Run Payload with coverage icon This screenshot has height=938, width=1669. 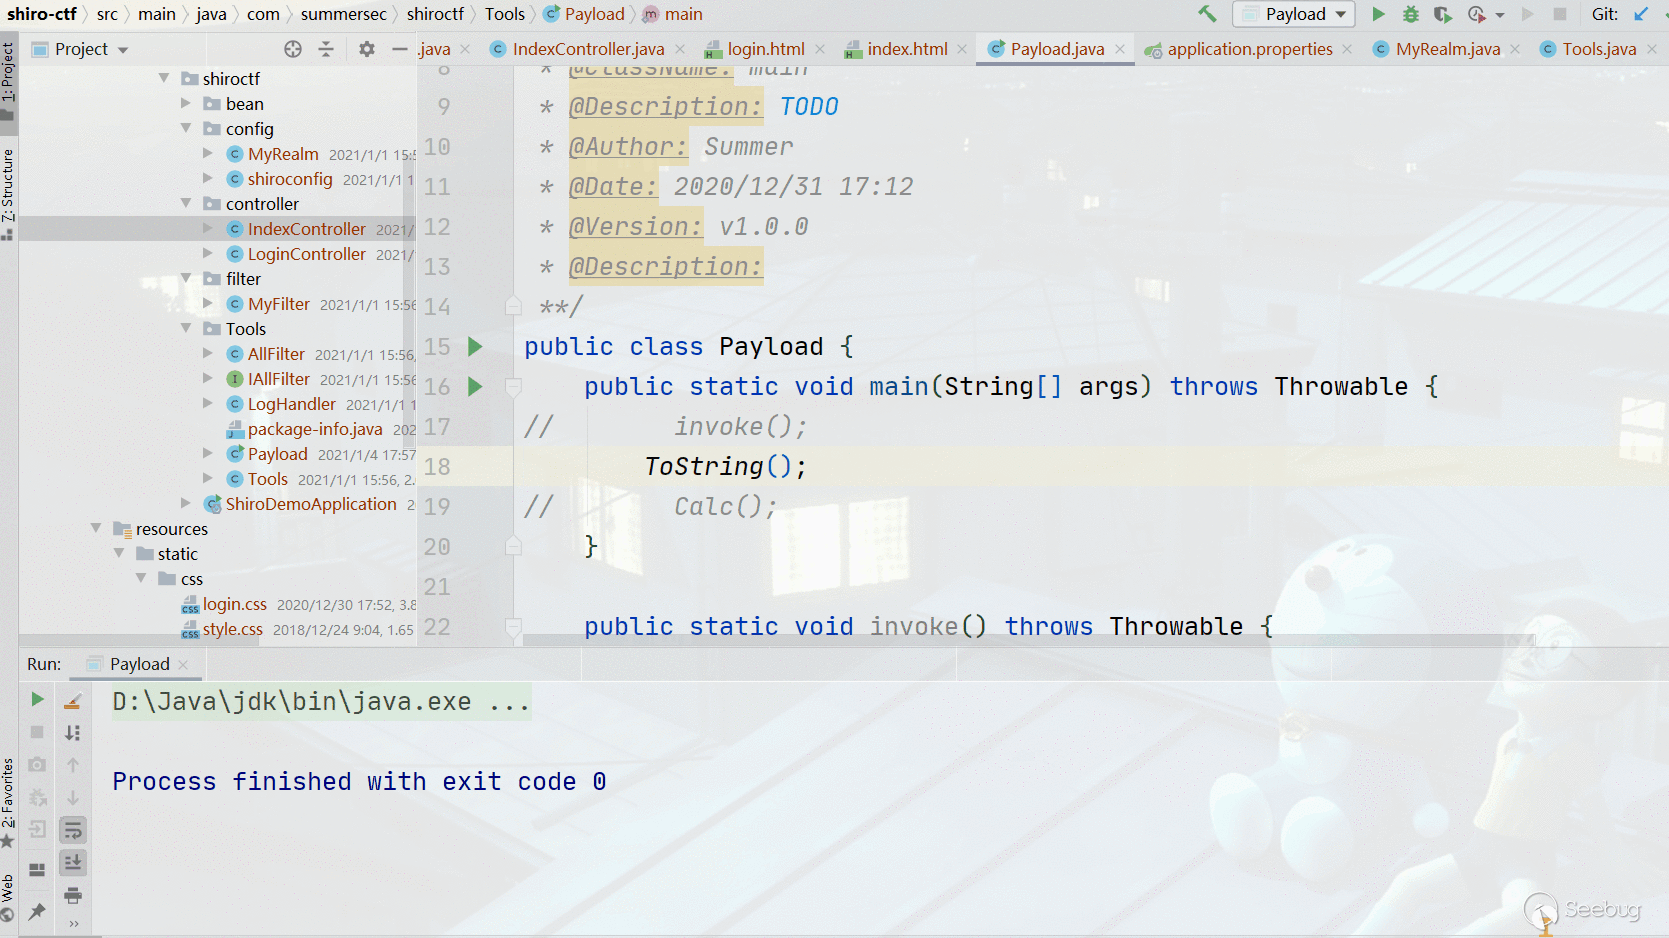click(x=1442, y=14)
